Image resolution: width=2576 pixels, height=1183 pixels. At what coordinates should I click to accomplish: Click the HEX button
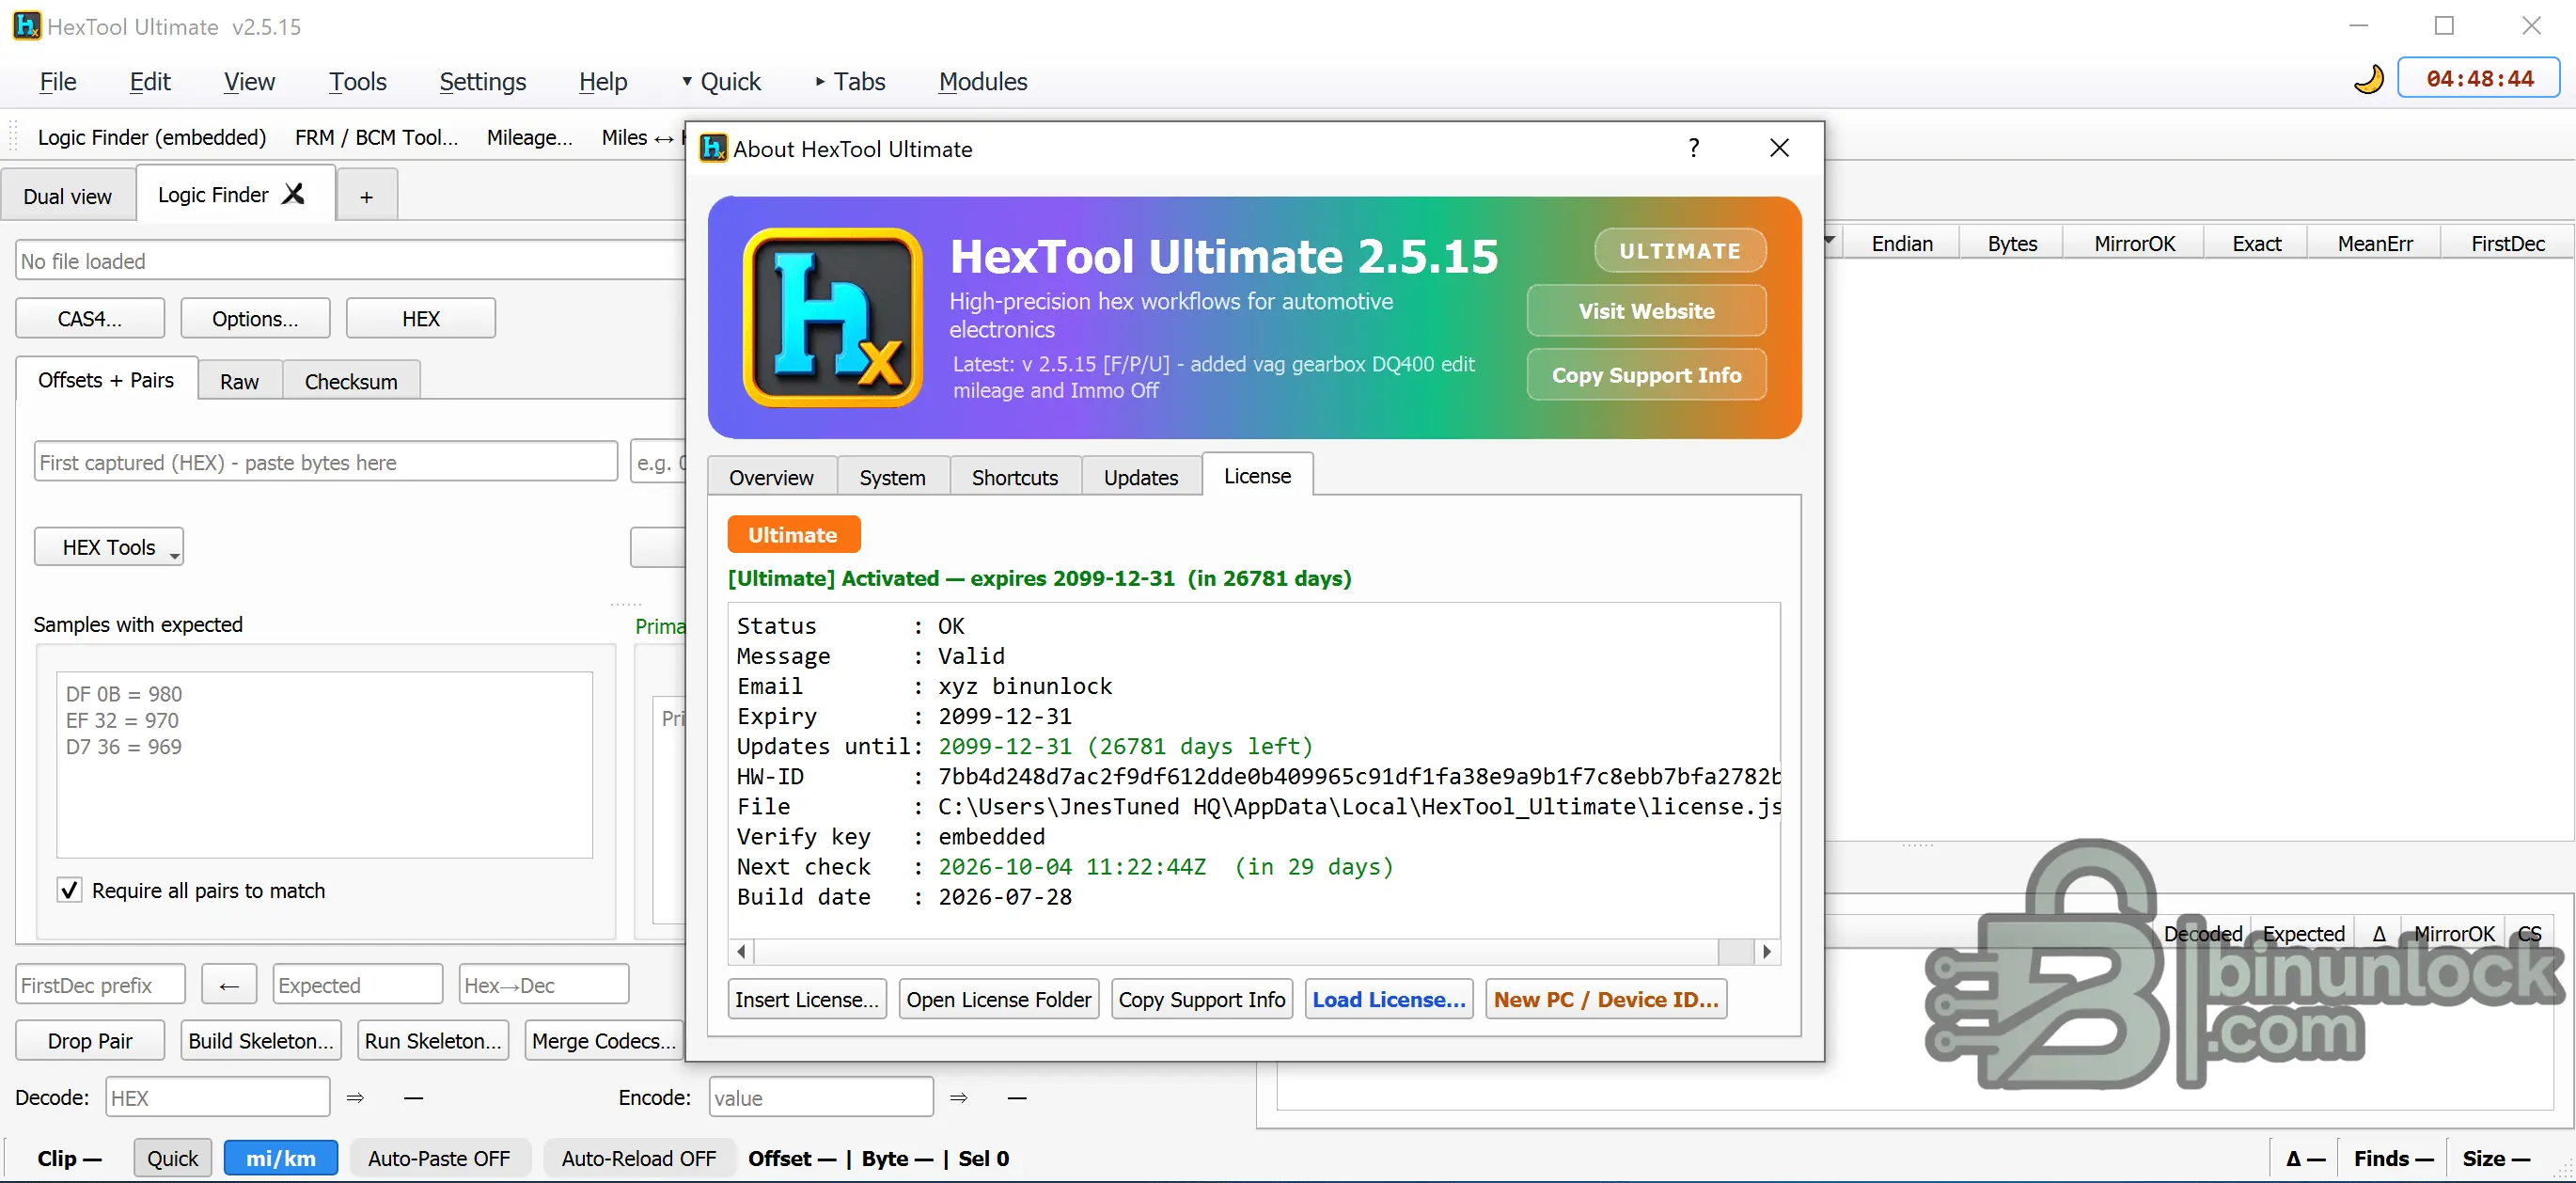click(x=421, y=318)
